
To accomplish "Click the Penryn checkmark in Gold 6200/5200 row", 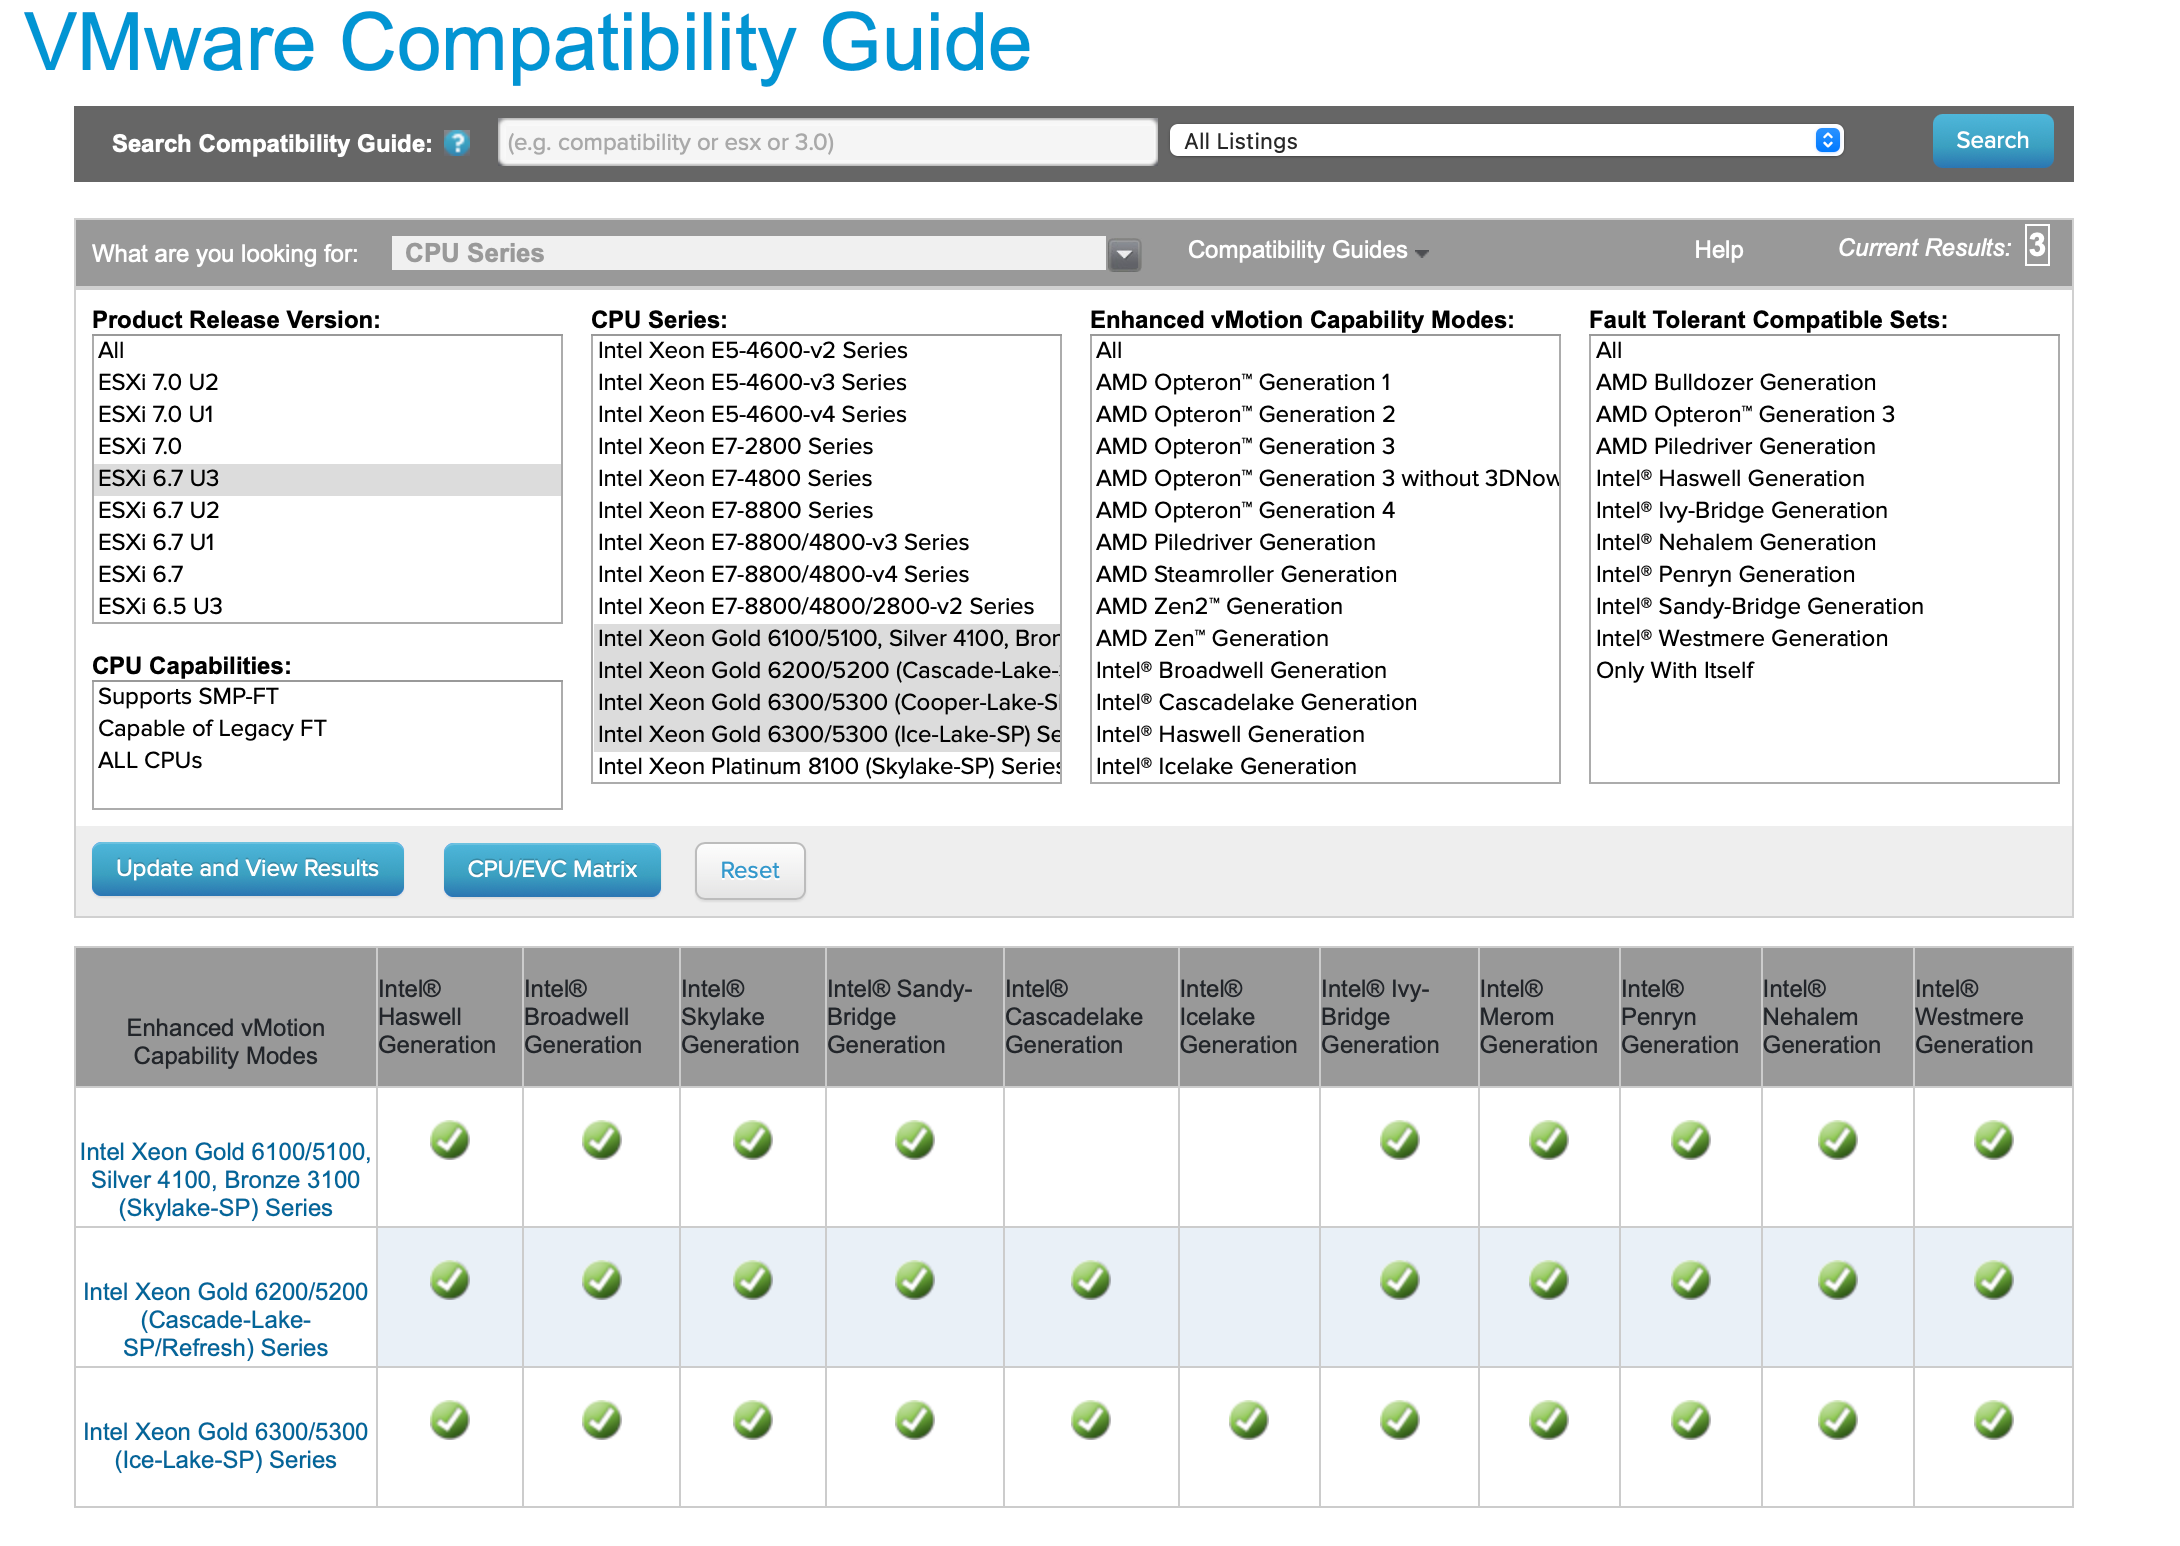I will click(x=1691, y=1280).
